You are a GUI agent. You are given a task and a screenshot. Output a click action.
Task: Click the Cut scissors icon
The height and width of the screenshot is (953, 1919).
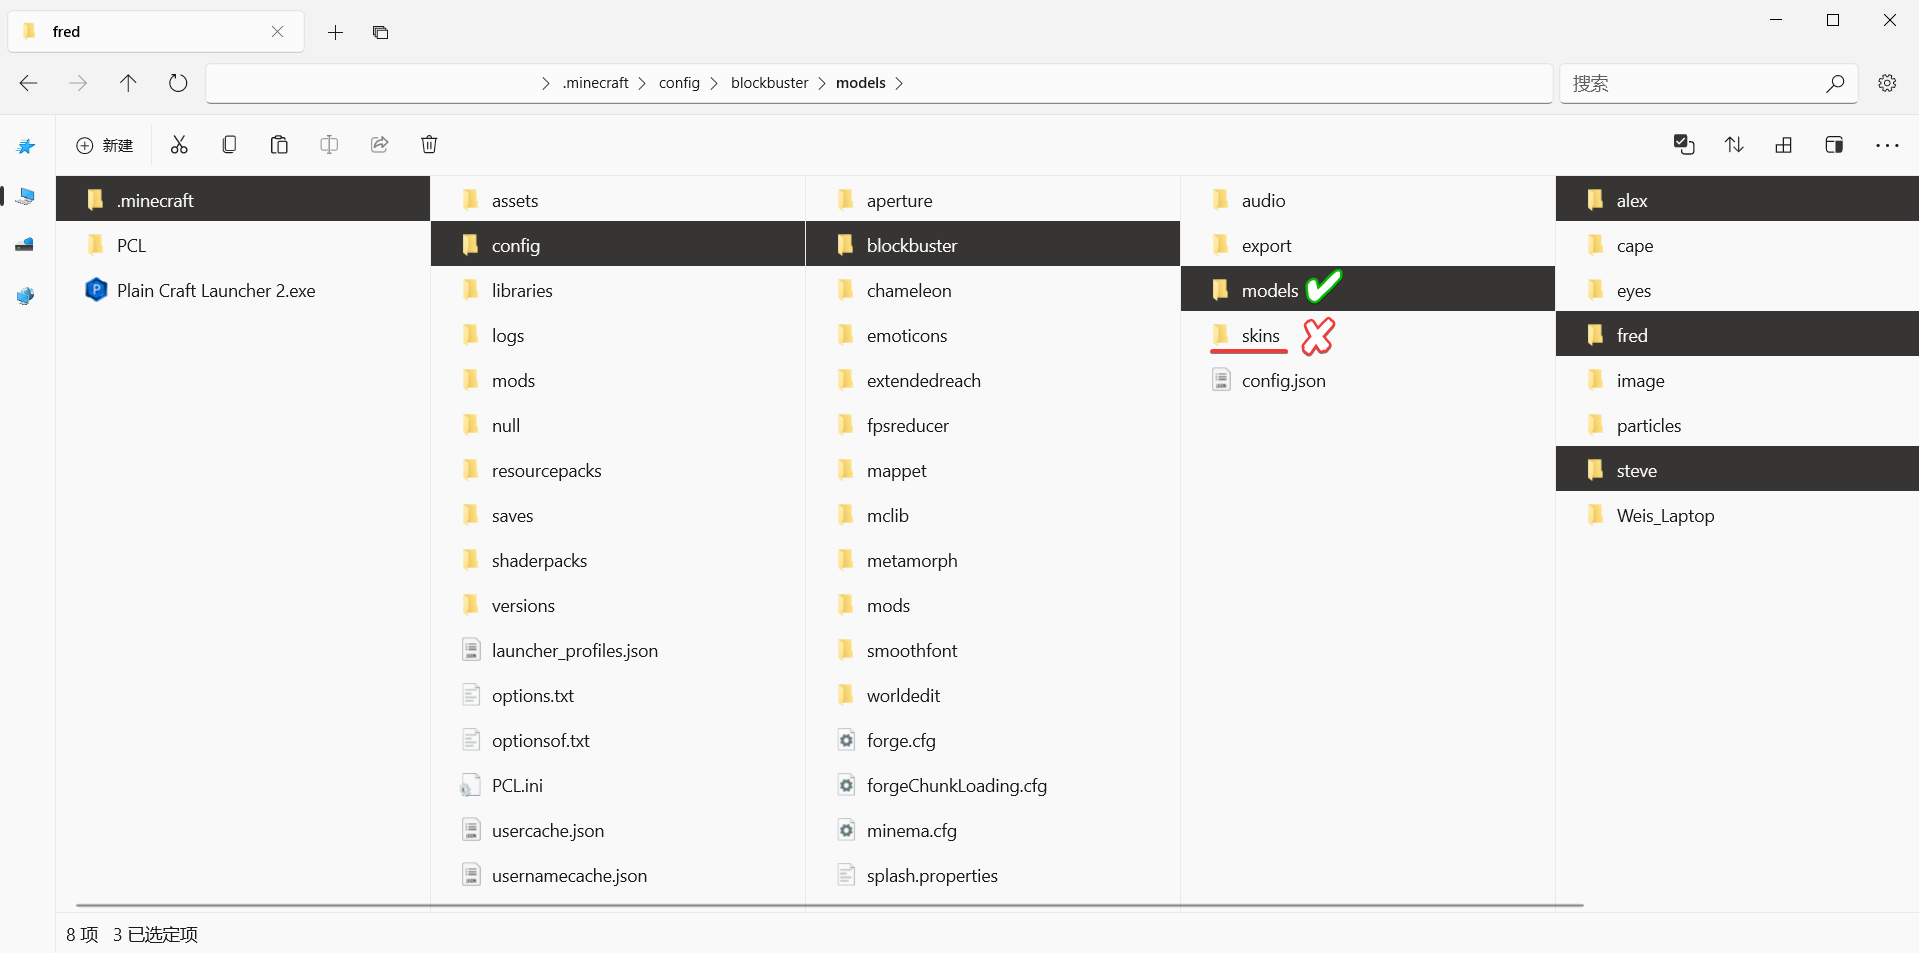[x=179, y=145]
